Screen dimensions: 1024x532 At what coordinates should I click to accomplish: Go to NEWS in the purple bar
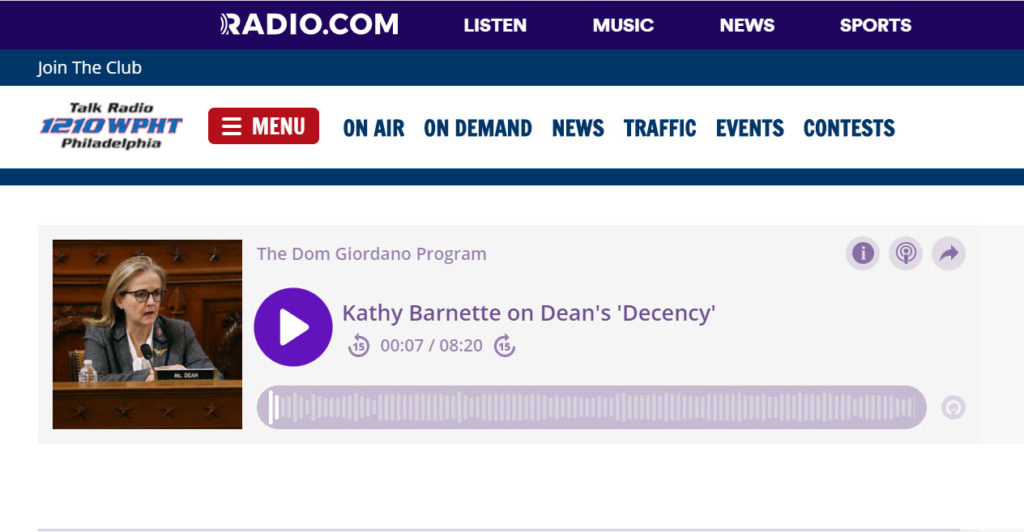click(747, 25)
